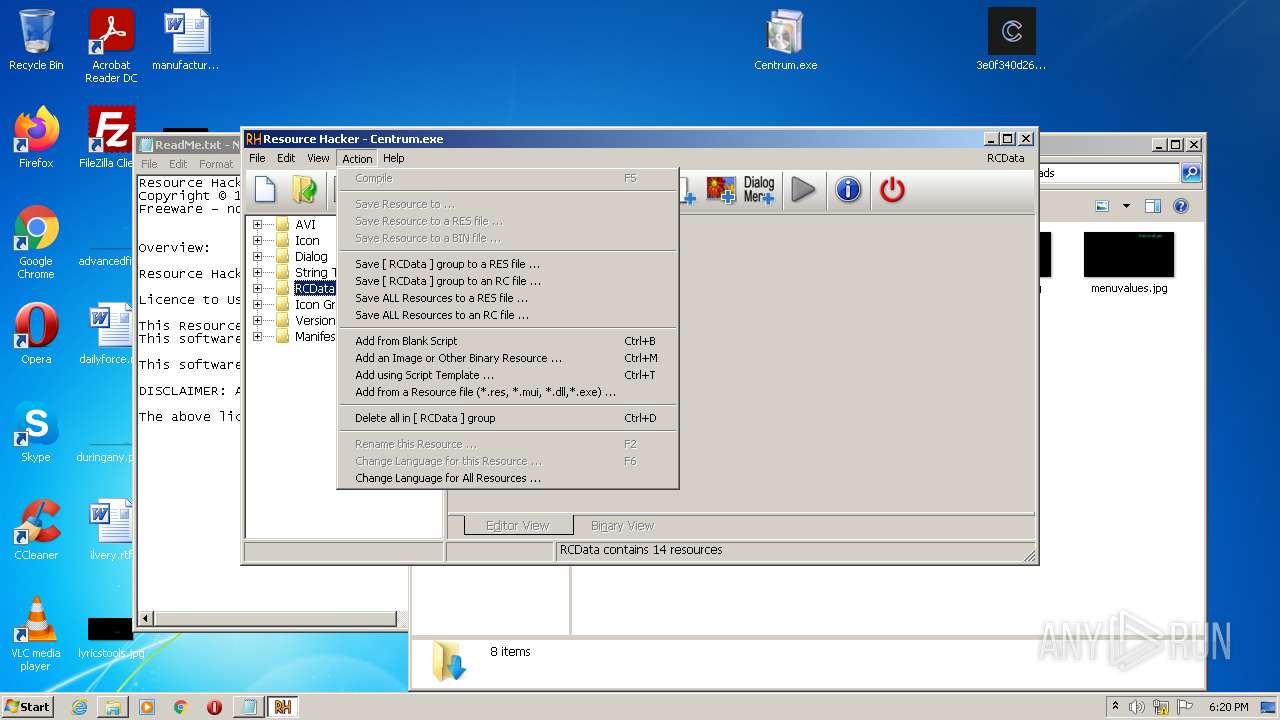Expand the String Table tree node
Image resolution: width=1280 pixels, height=720 pixels.
tap(257, 273)
